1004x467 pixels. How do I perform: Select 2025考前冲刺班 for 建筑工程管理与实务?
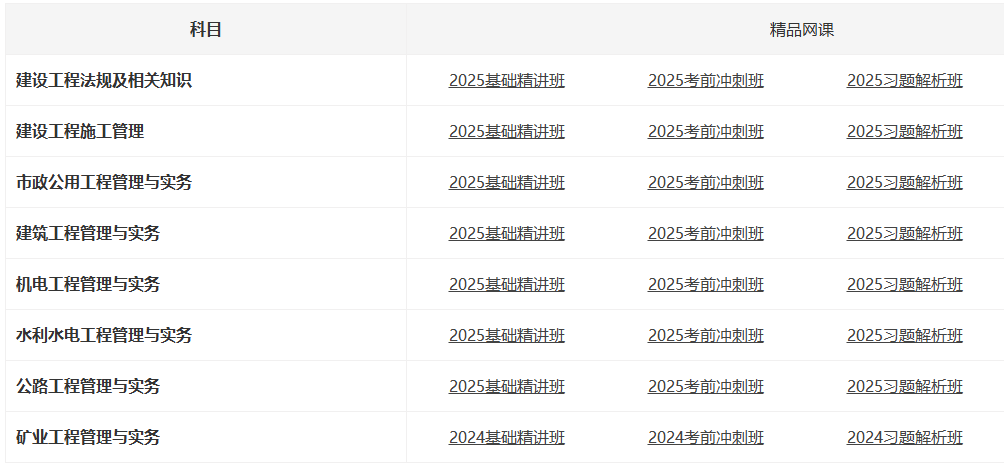[706, 233]
